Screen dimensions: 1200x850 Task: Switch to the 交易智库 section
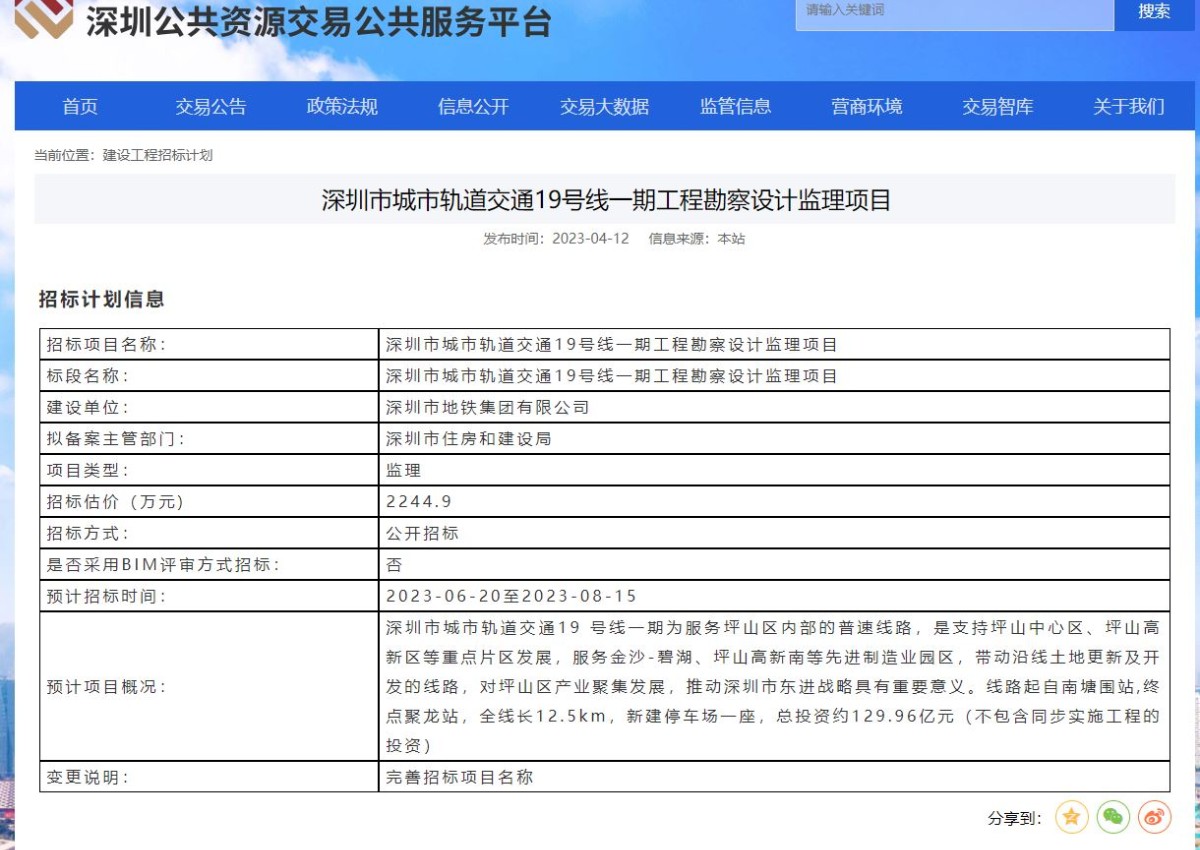point(997,107)
